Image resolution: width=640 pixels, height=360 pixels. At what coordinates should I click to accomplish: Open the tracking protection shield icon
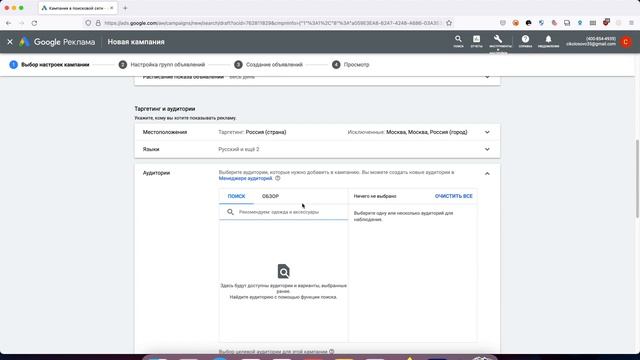coord(88,23)
